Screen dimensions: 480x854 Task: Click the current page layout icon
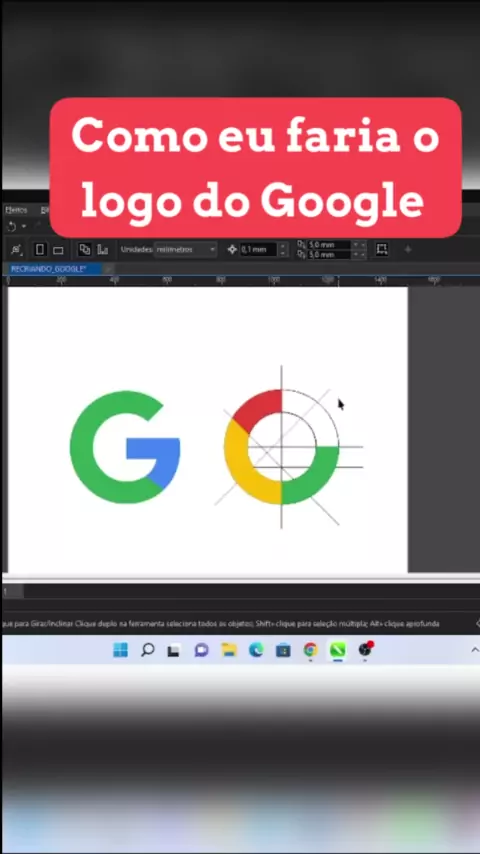pos(102,249)
